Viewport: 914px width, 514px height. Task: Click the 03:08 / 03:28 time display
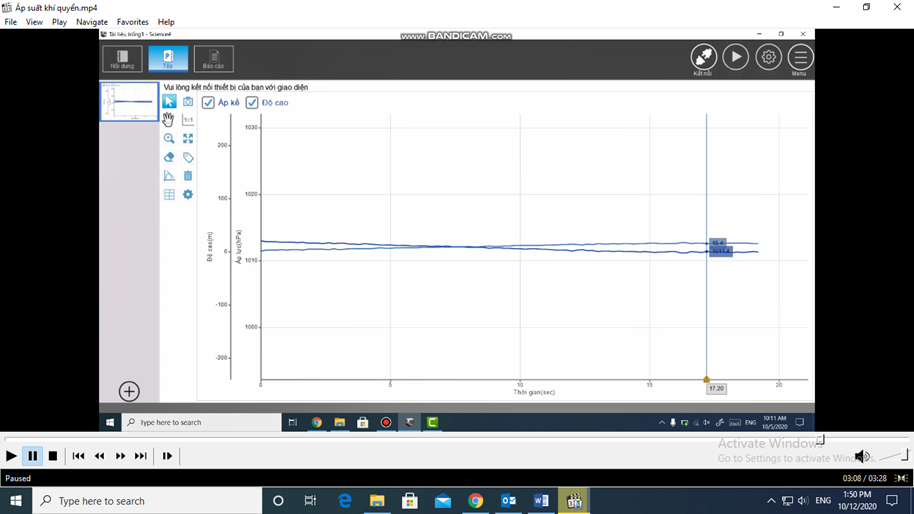point(864,478)
